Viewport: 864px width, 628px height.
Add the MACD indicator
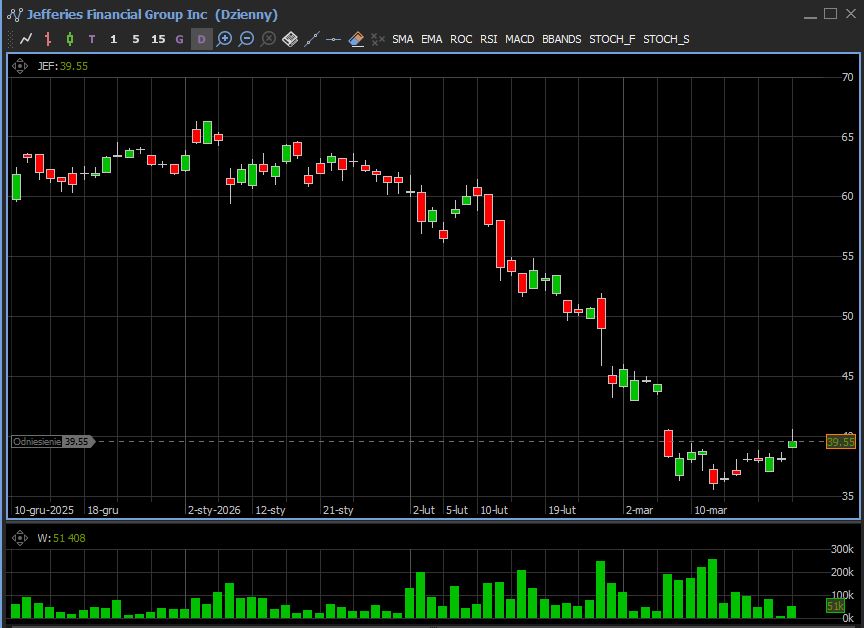point(519,39)
